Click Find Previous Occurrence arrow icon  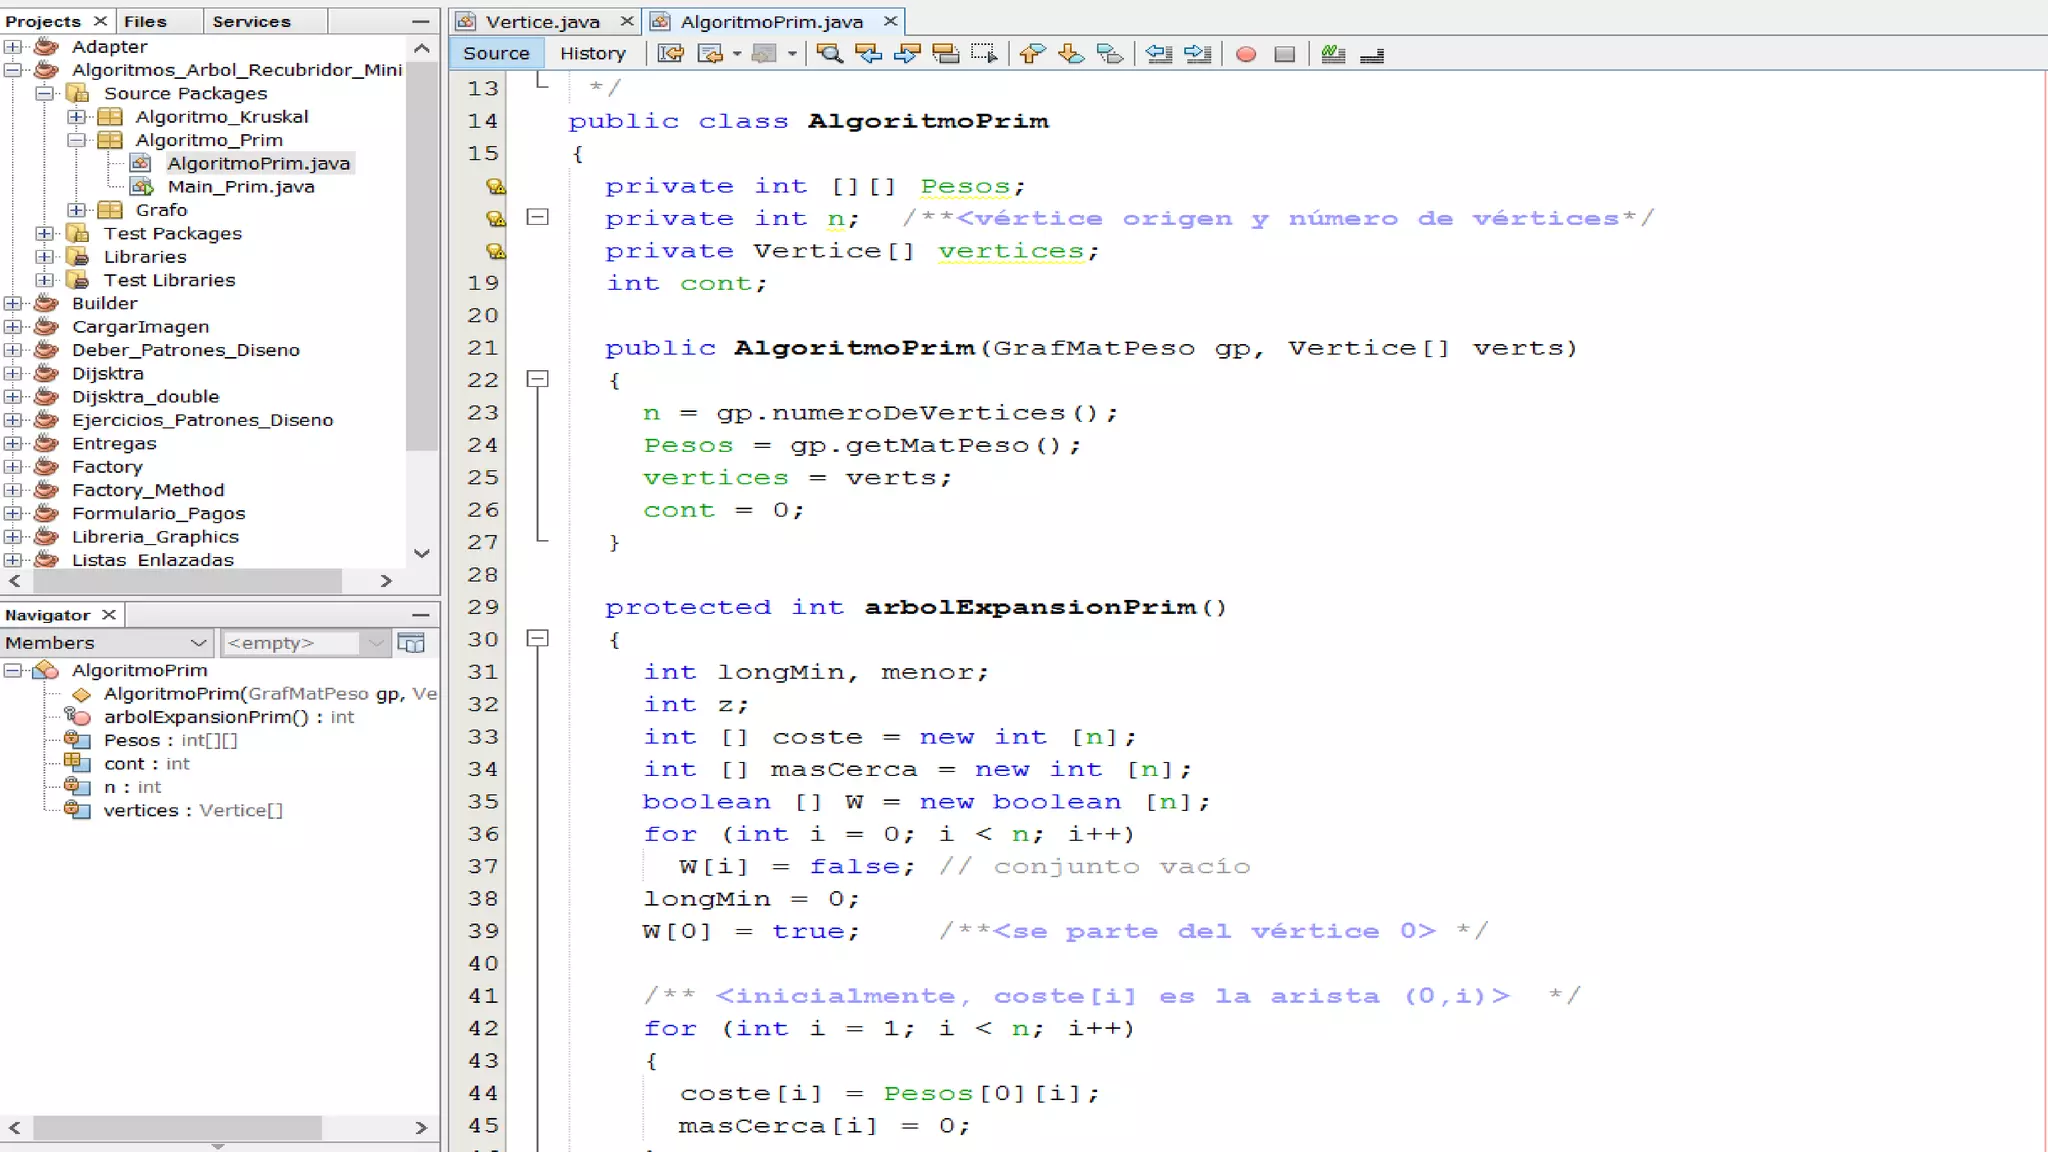pyautogui.click(x=868, y=54)
